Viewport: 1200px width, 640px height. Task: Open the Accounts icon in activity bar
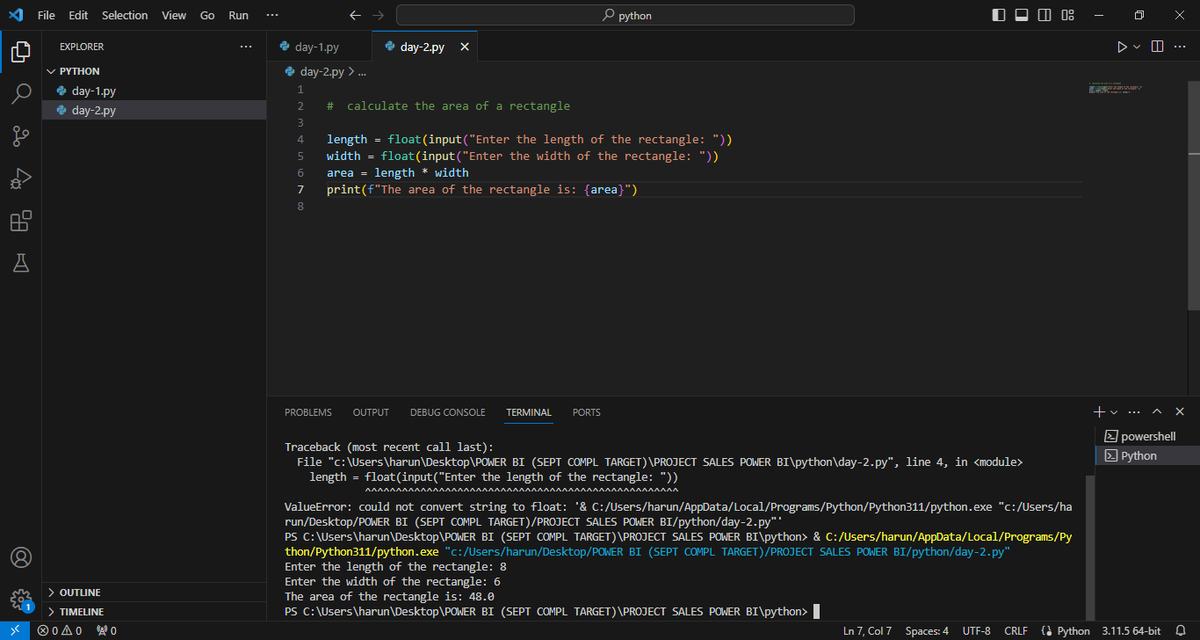tap(21, 557)
